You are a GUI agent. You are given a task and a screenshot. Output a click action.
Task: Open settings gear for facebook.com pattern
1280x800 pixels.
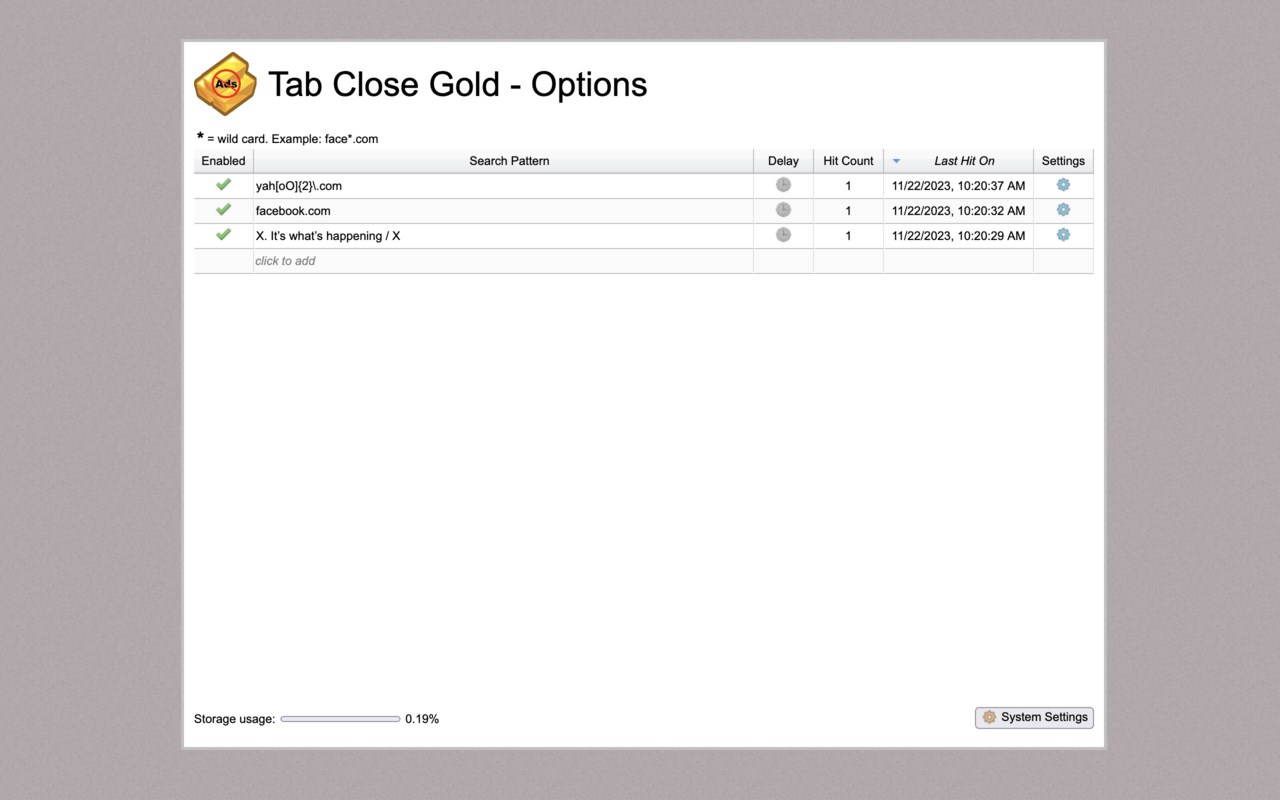click(1063, 210)
